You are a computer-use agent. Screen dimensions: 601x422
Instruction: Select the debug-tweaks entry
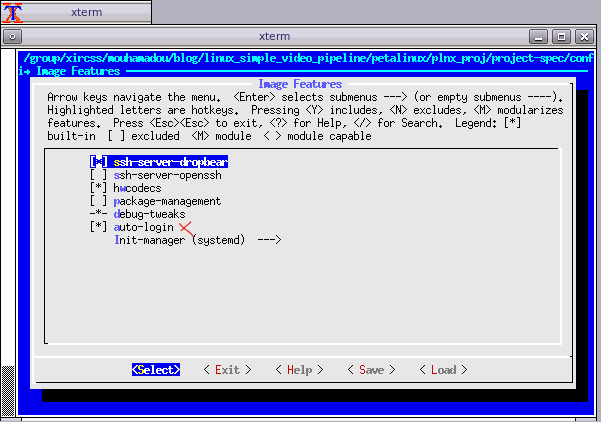click(x=150, y=215)
